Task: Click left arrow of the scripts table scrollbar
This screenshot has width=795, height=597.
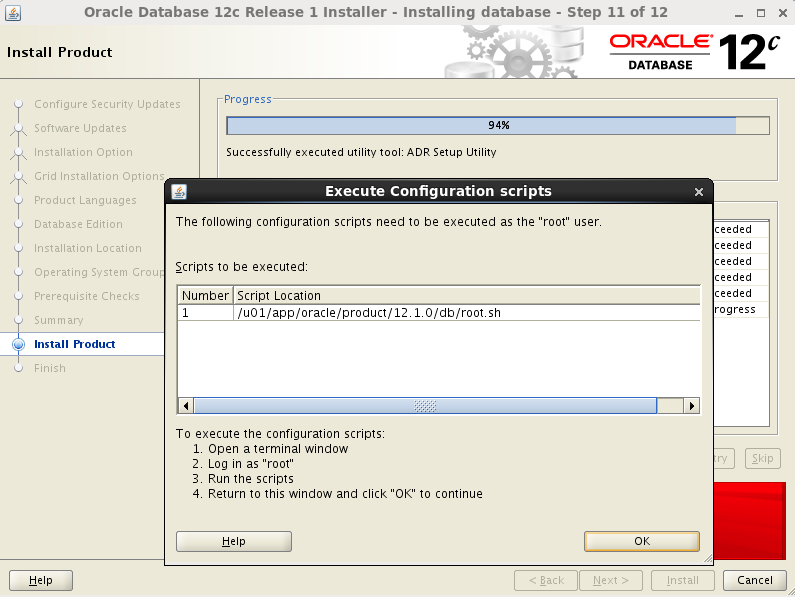Action: point(186,406)
